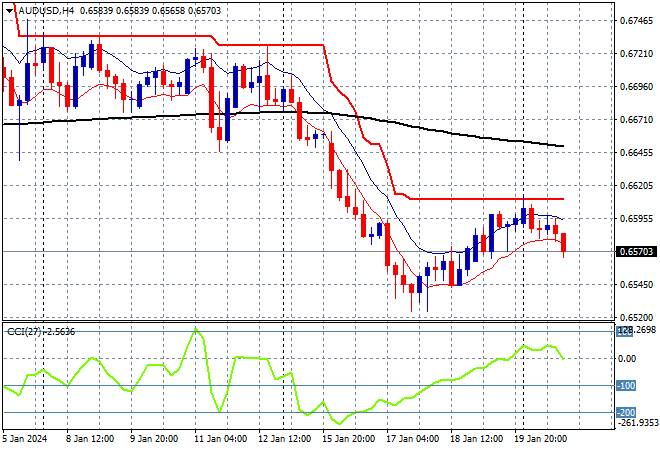Click the 8 Jan 12:00 time label

point(90,439)
